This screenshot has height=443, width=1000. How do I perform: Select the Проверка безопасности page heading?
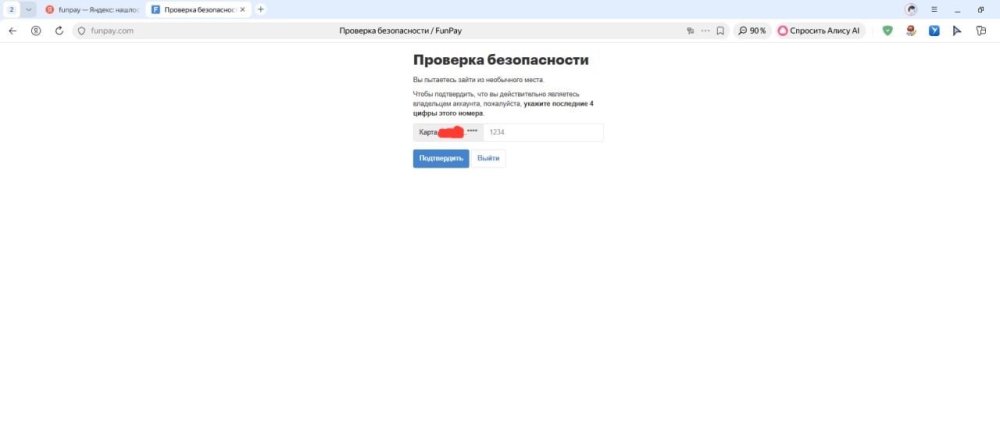[501, 60]
